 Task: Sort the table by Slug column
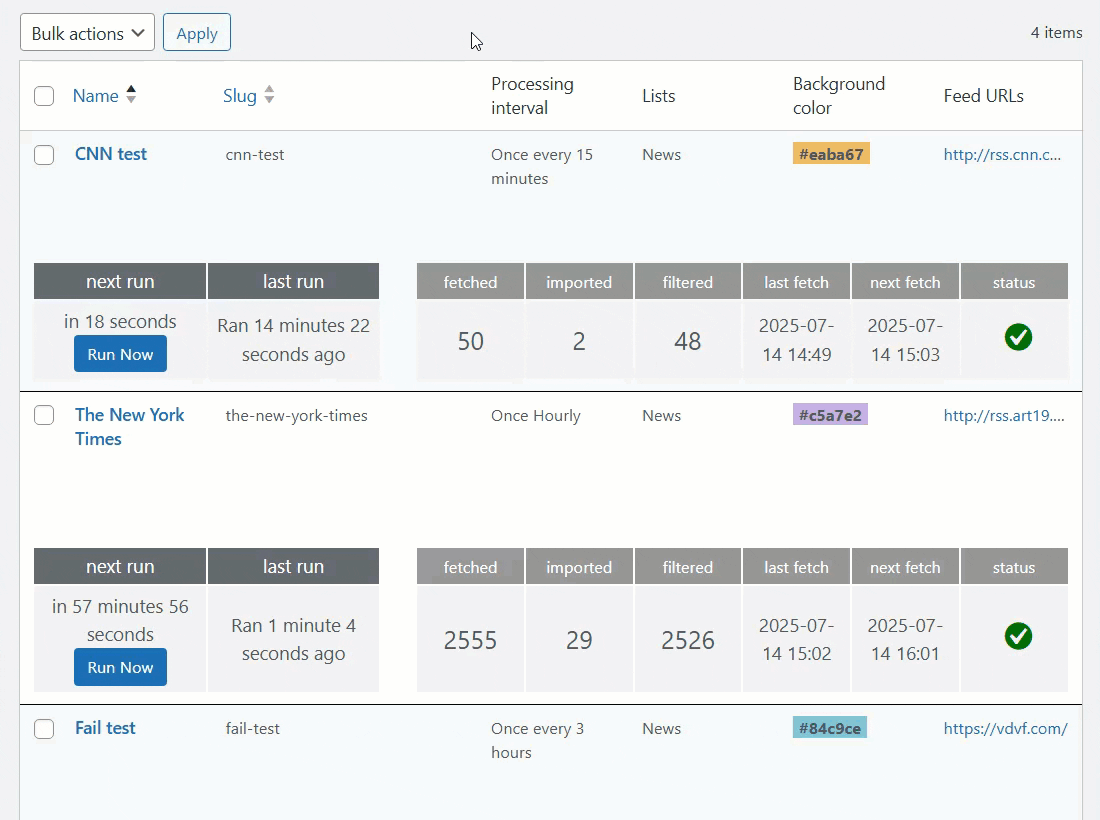point(239,95)
